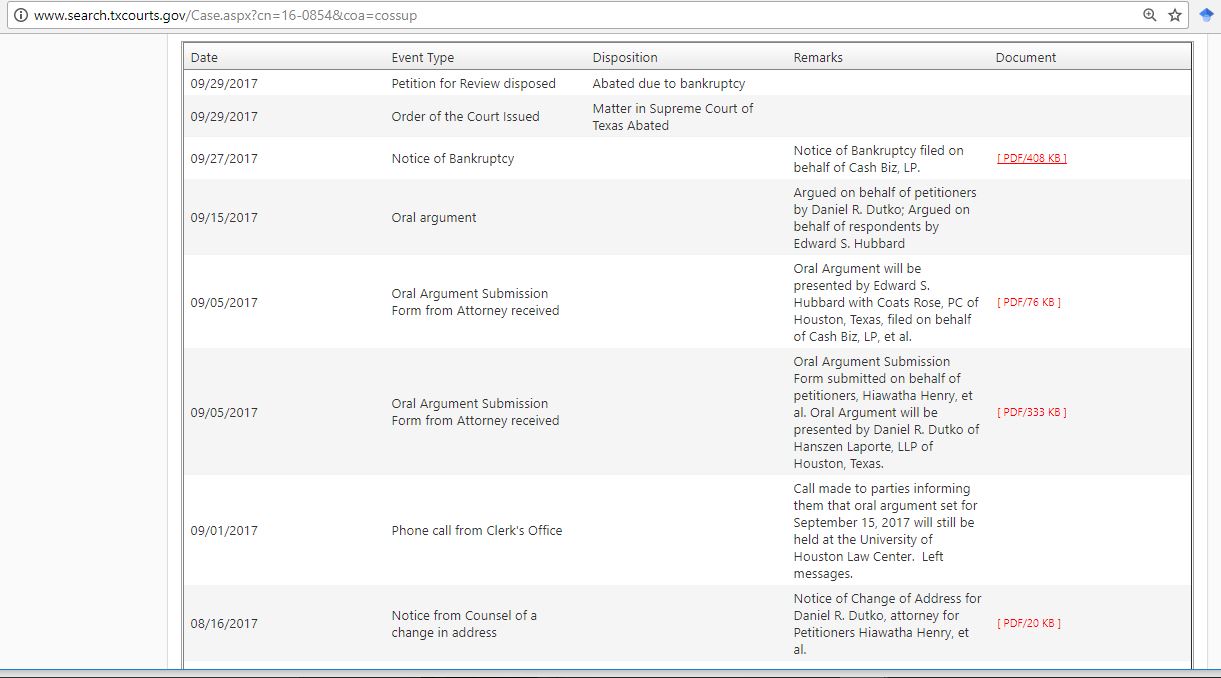Click the Event Type column header

[x=422, y=57]
